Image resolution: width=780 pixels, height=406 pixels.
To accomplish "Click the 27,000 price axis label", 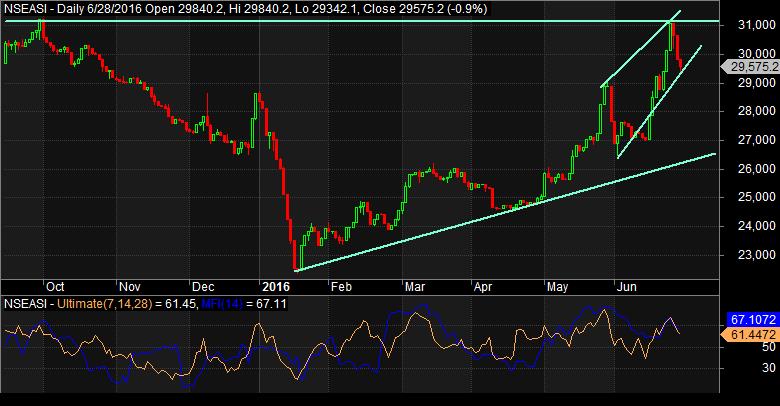I will [757, 140].
